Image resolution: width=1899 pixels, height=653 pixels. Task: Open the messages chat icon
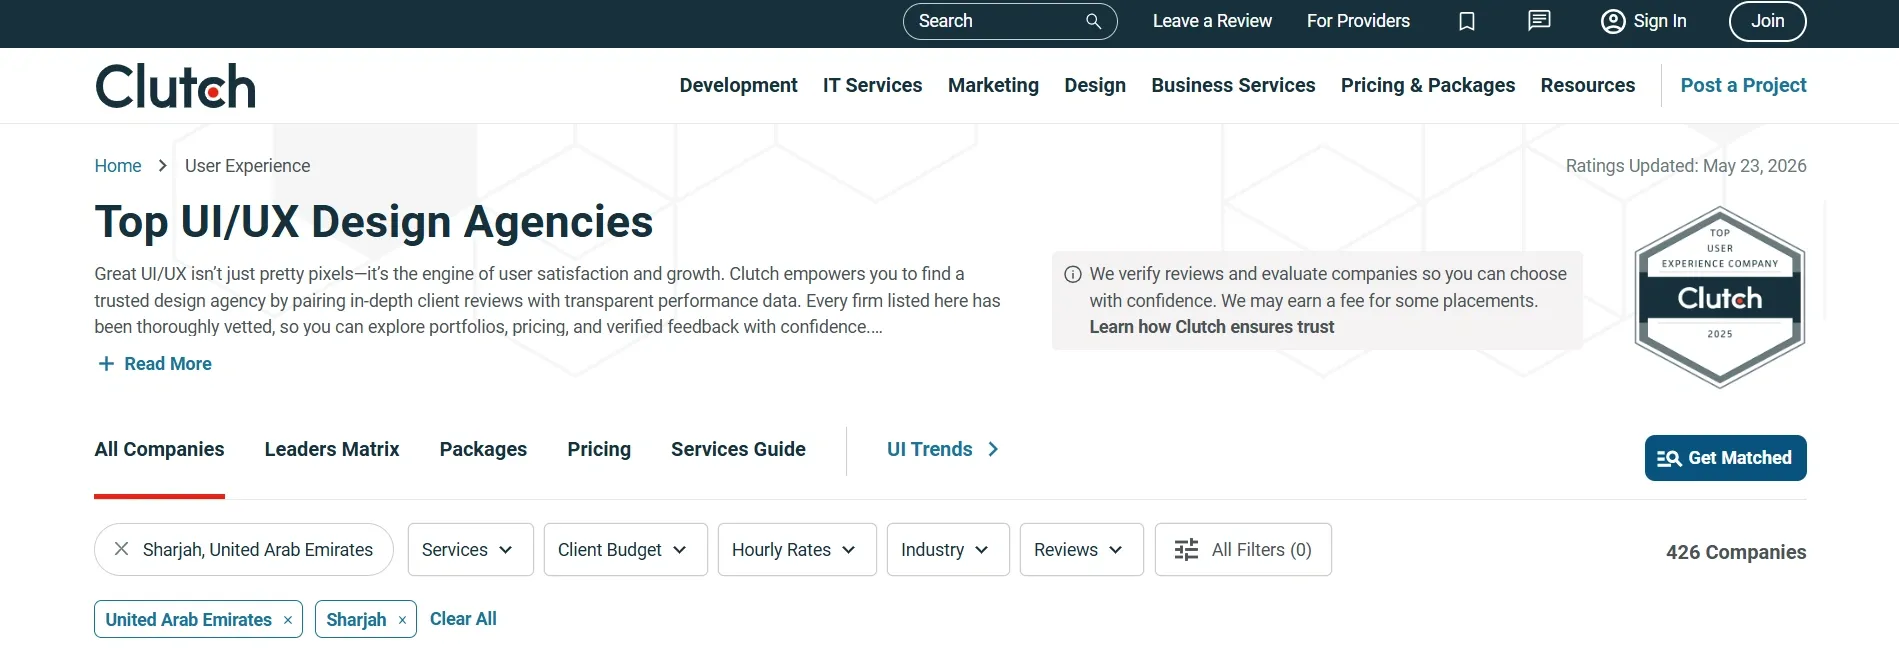(1539, 20)
